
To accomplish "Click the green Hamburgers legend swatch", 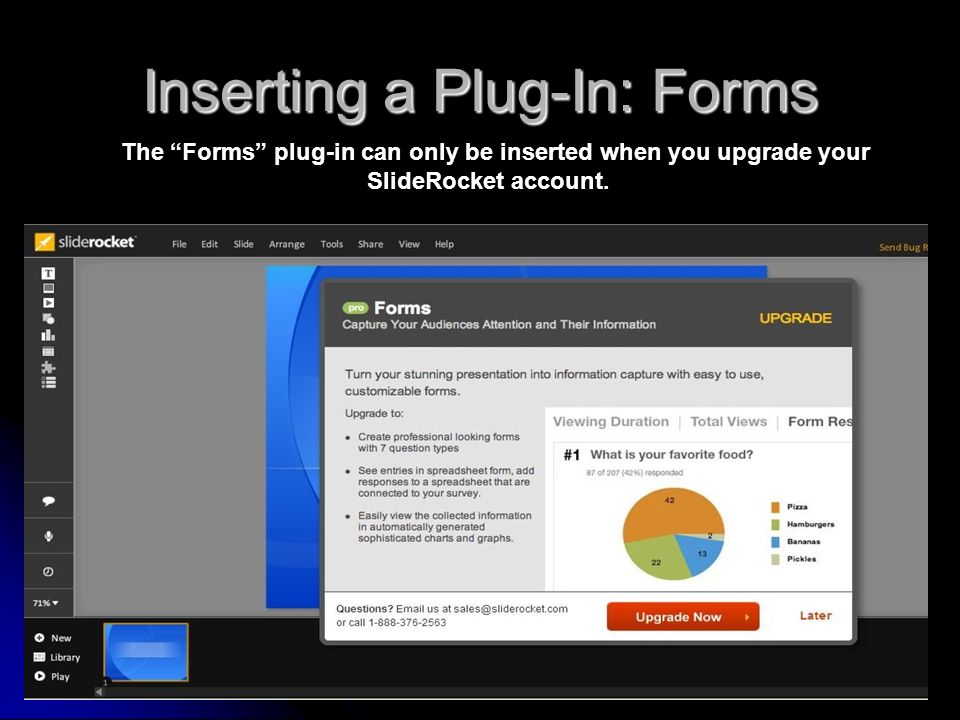I will 775,525.
